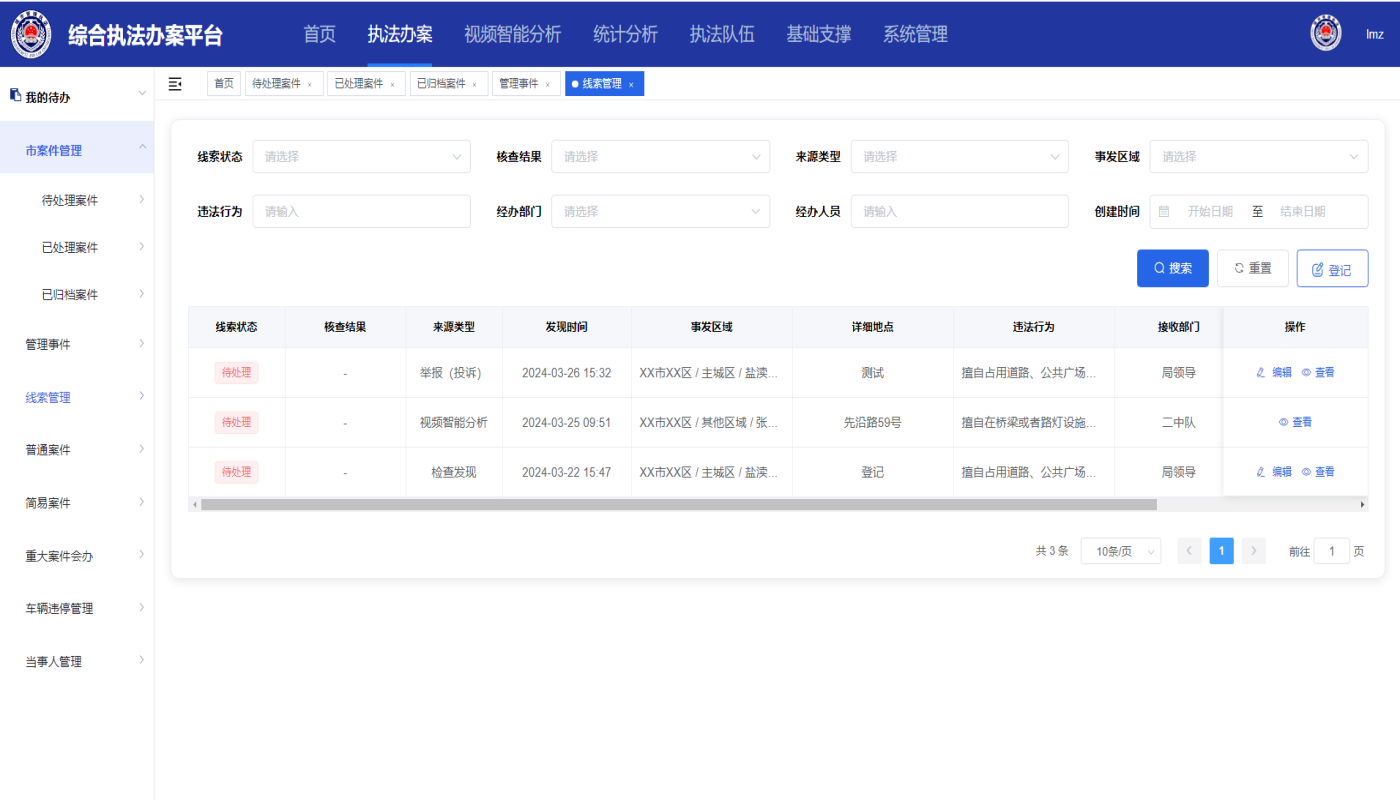Edit the 2024-03-26 15:32 clue row
Screen dimensions: 1400x800
1274,372
